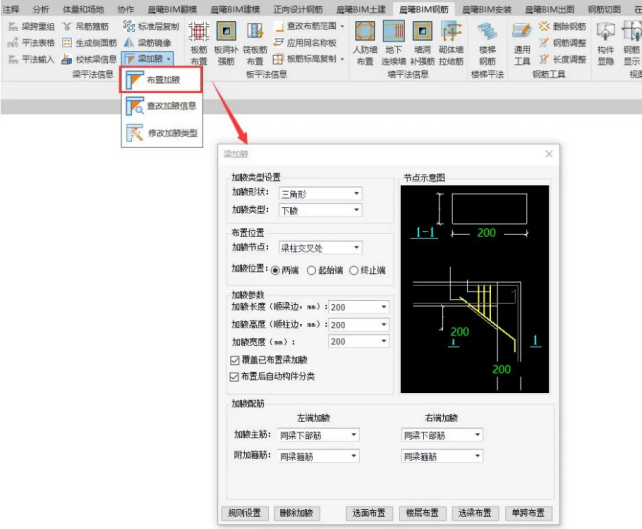Open the 板筋布置 tool

pyautogui.click(x=199, y=43)
